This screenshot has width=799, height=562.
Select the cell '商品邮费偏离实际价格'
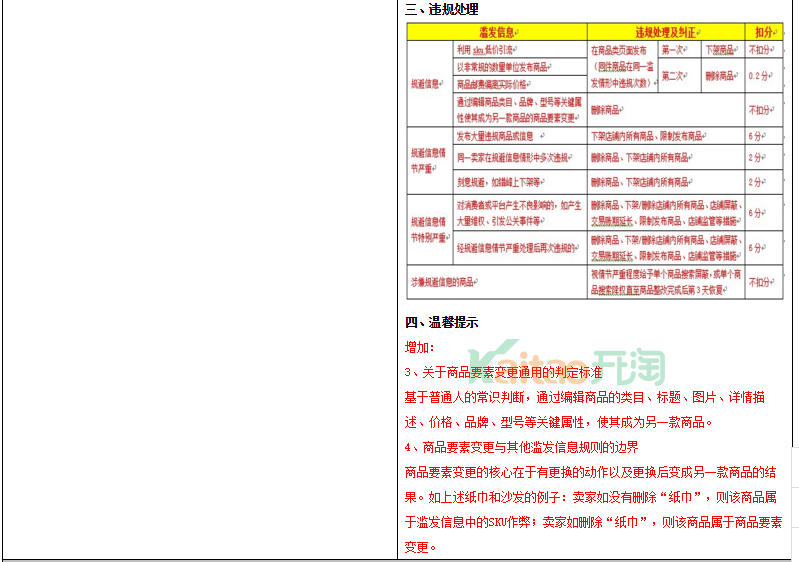click(x=520, y=84)
